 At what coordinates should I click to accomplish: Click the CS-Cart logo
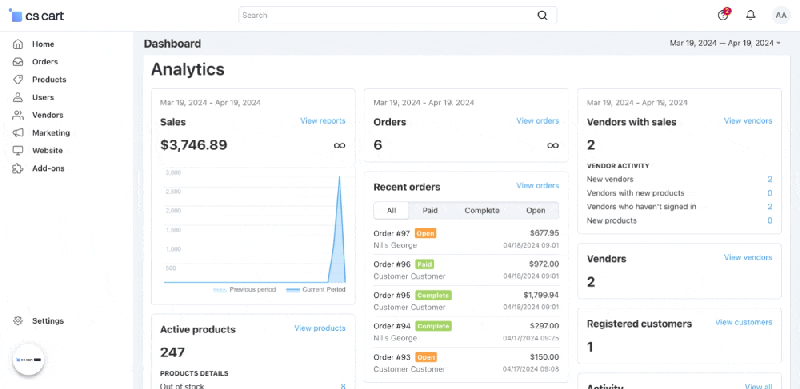pos(37,16)
